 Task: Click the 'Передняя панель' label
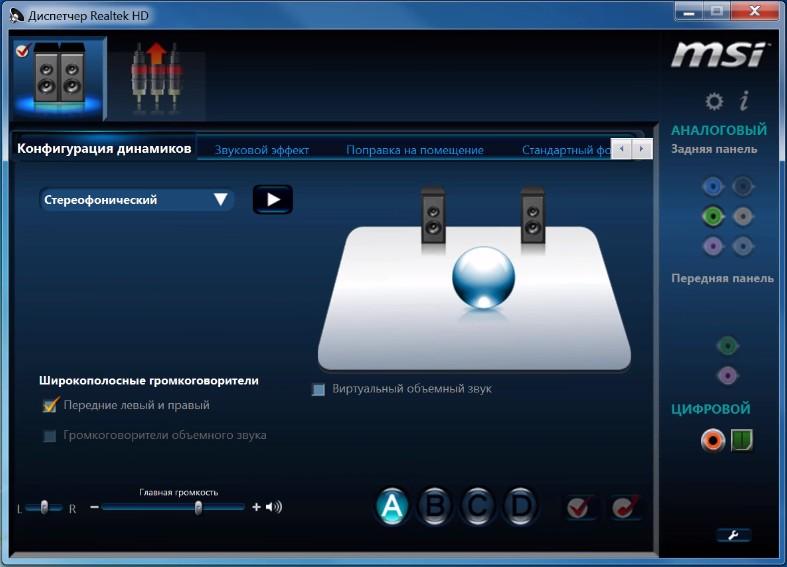tap(722, 278)
